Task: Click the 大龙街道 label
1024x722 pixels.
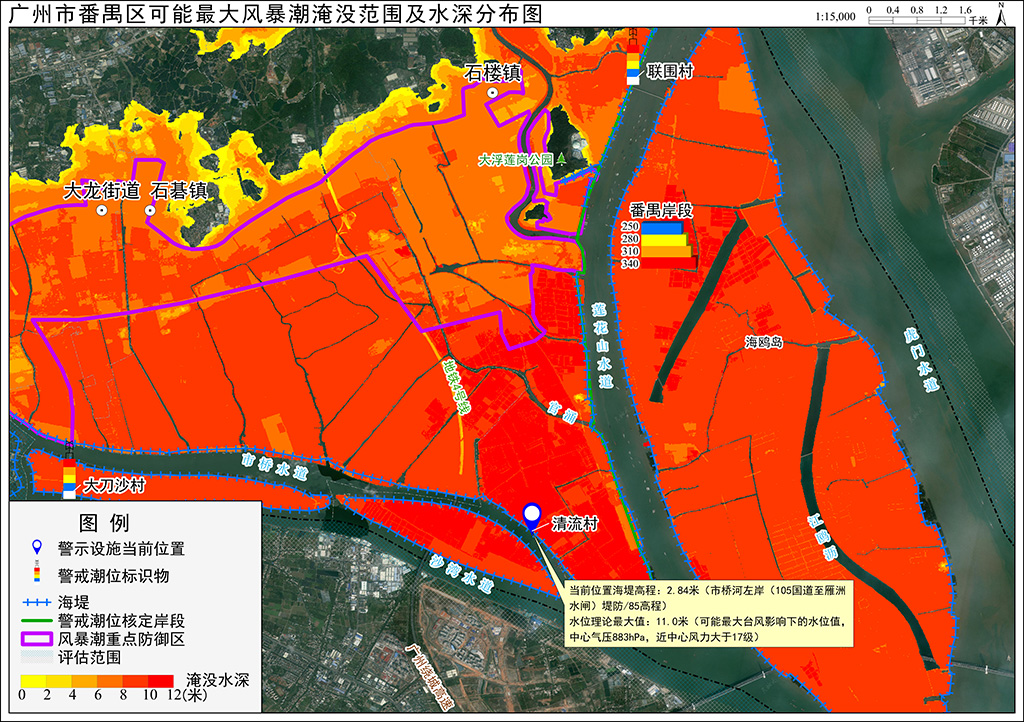Action: click(102, 191)
